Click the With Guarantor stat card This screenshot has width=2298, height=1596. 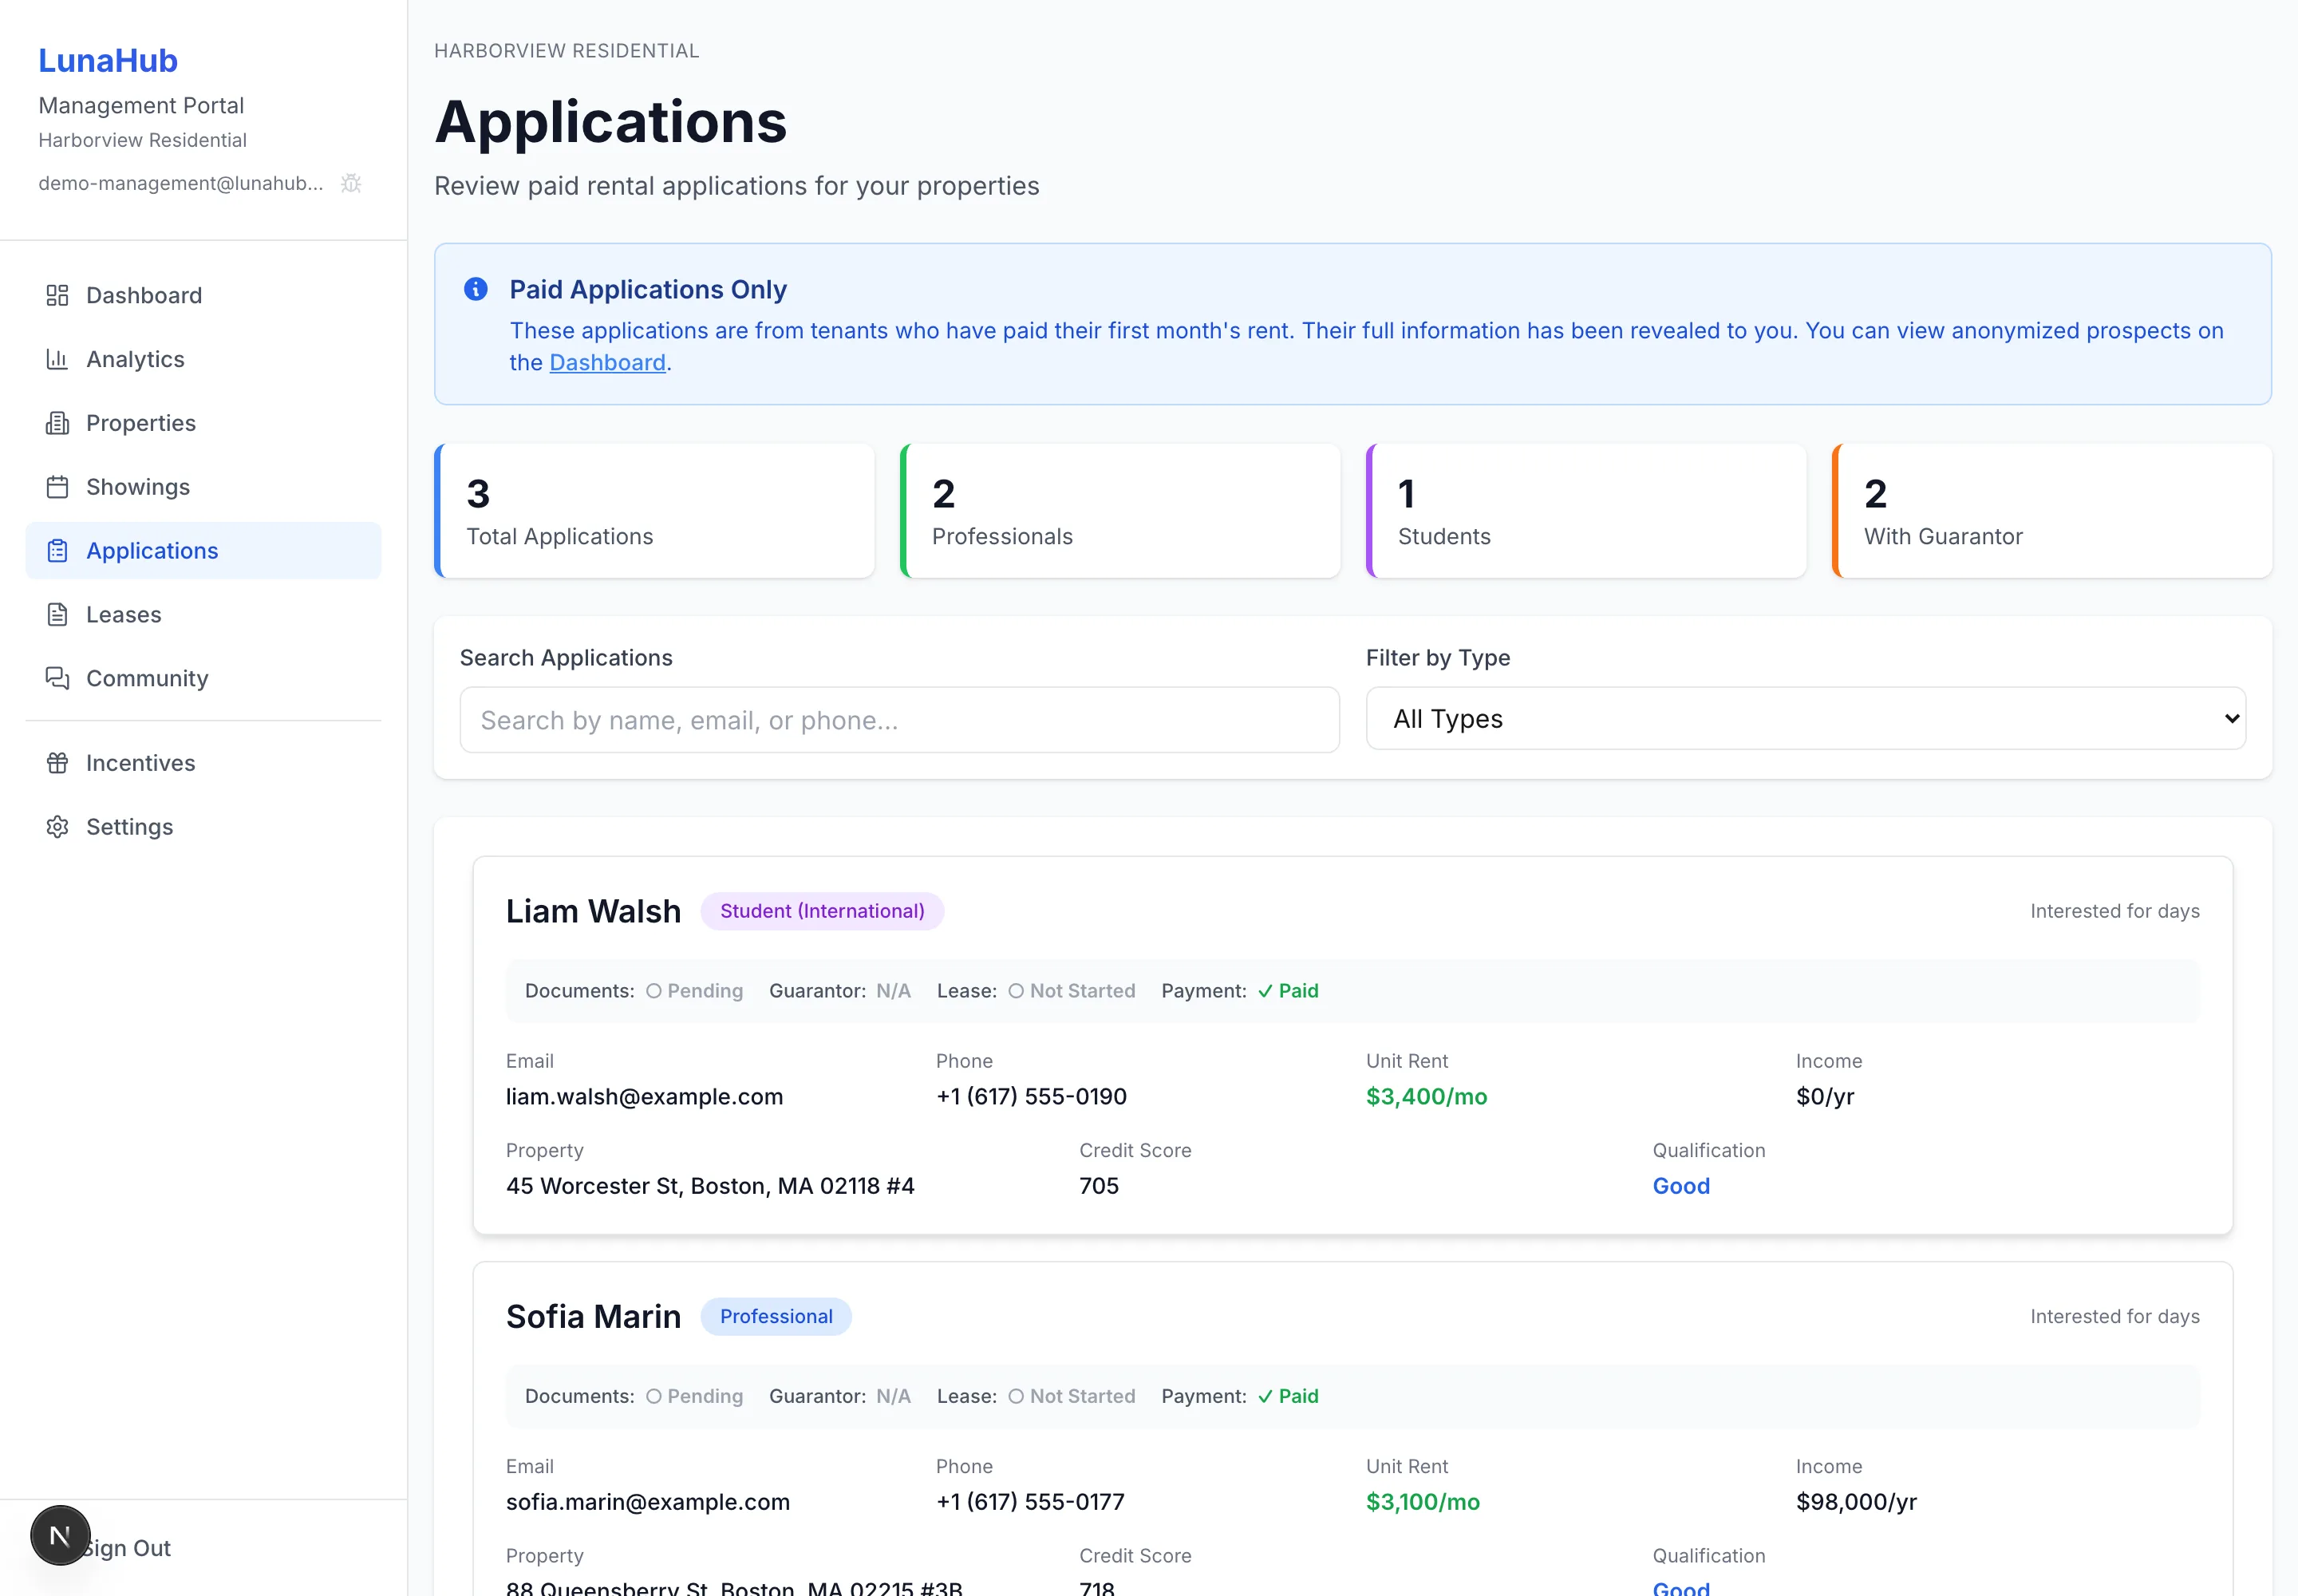pos(2052,511)
